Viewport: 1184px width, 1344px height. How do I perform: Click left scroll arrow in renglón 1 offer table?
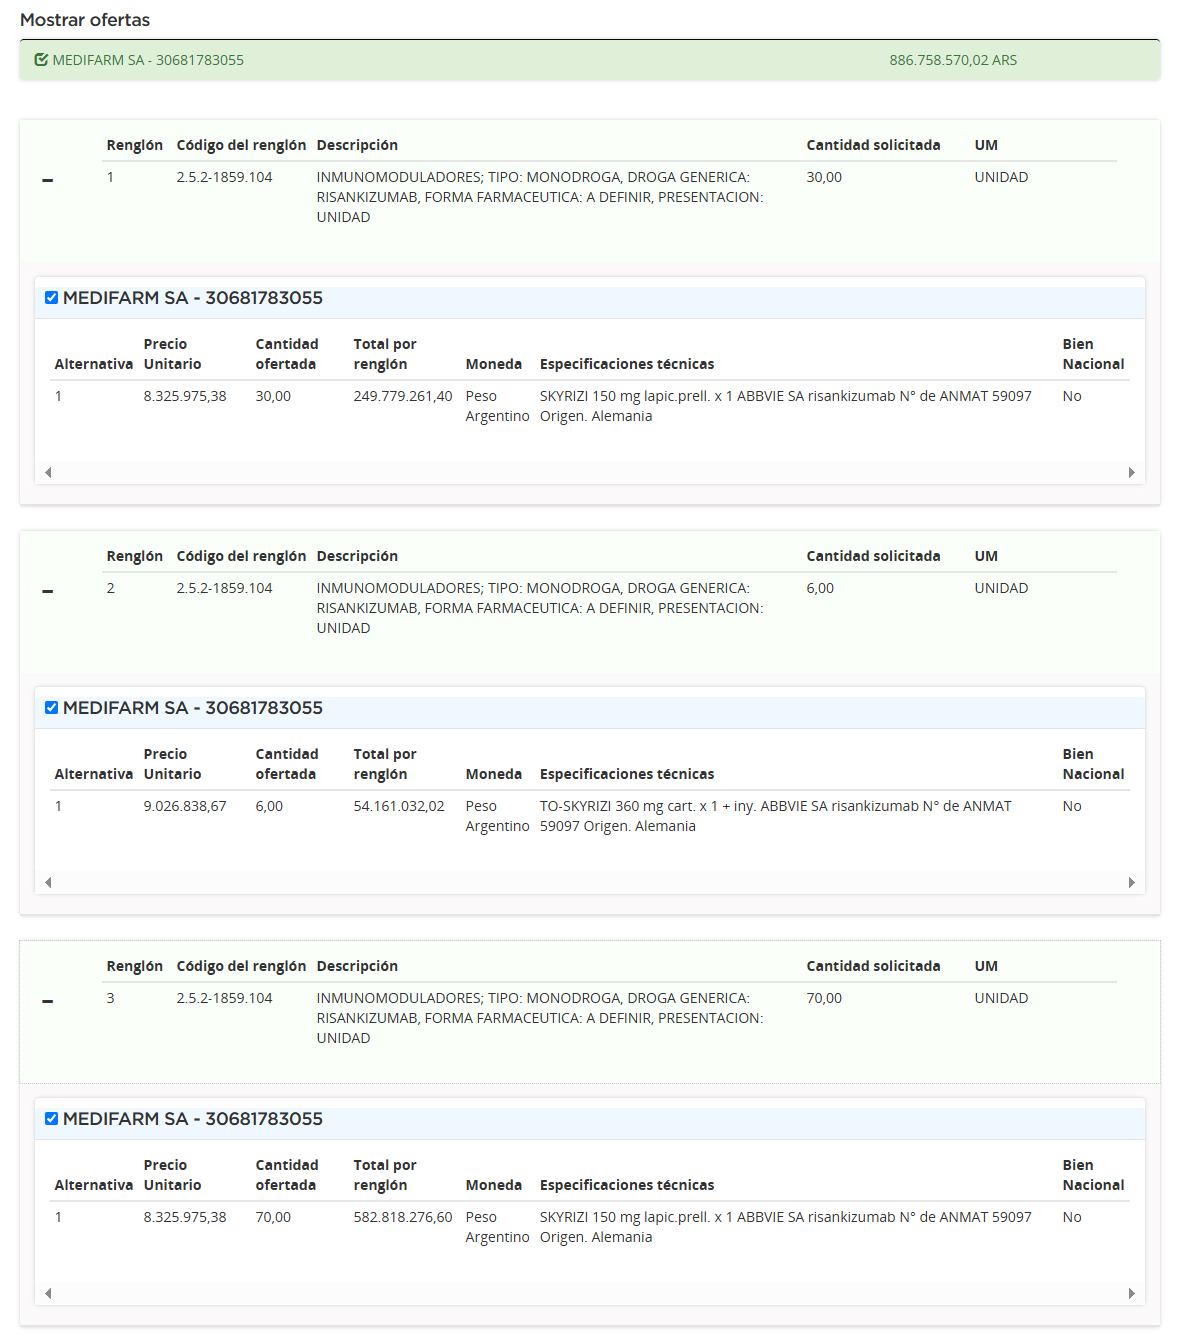click(48, 472)
